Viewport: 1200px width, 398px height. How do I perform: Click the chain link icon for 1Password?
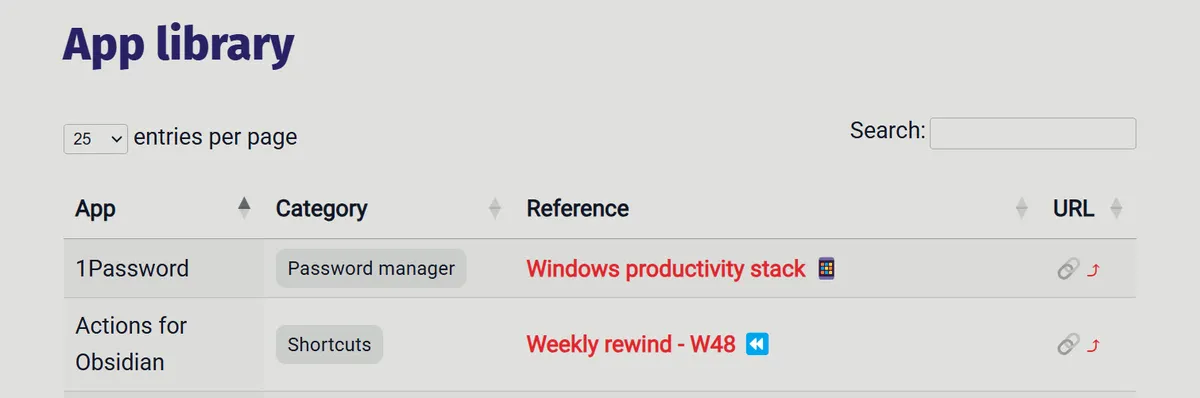point(1068,268)
